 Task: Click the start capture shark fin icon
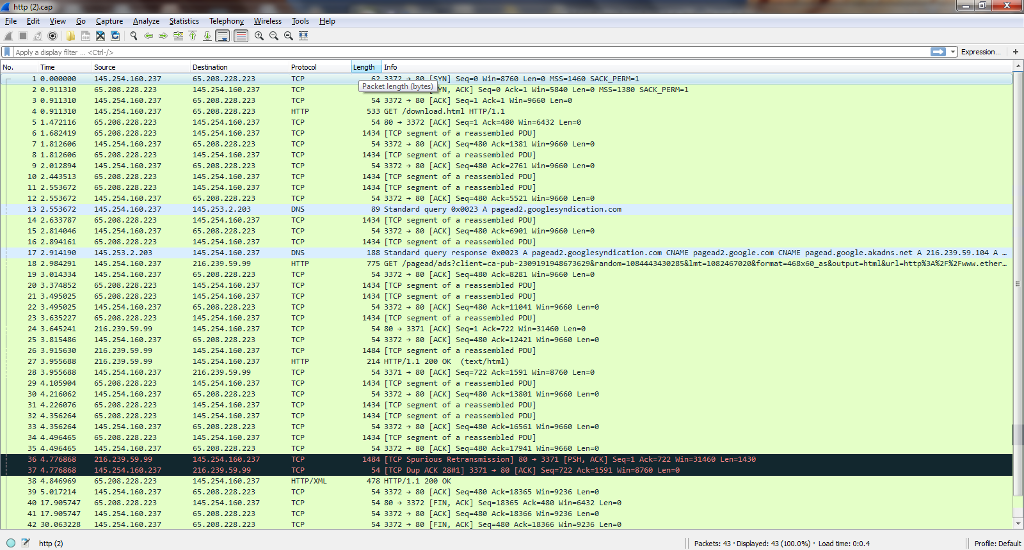9,36
